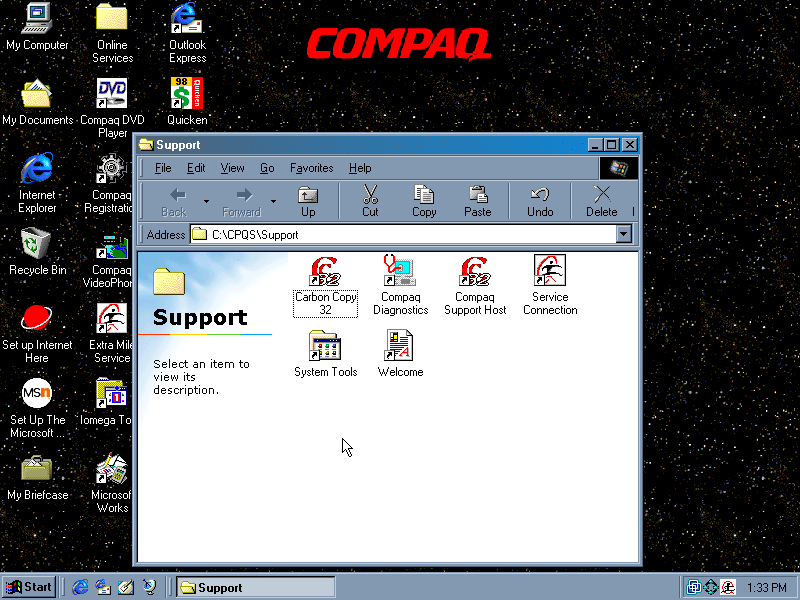The width and height of the screenshot is (800, 600).
Task: Go up one folder level
Action: 308,202
